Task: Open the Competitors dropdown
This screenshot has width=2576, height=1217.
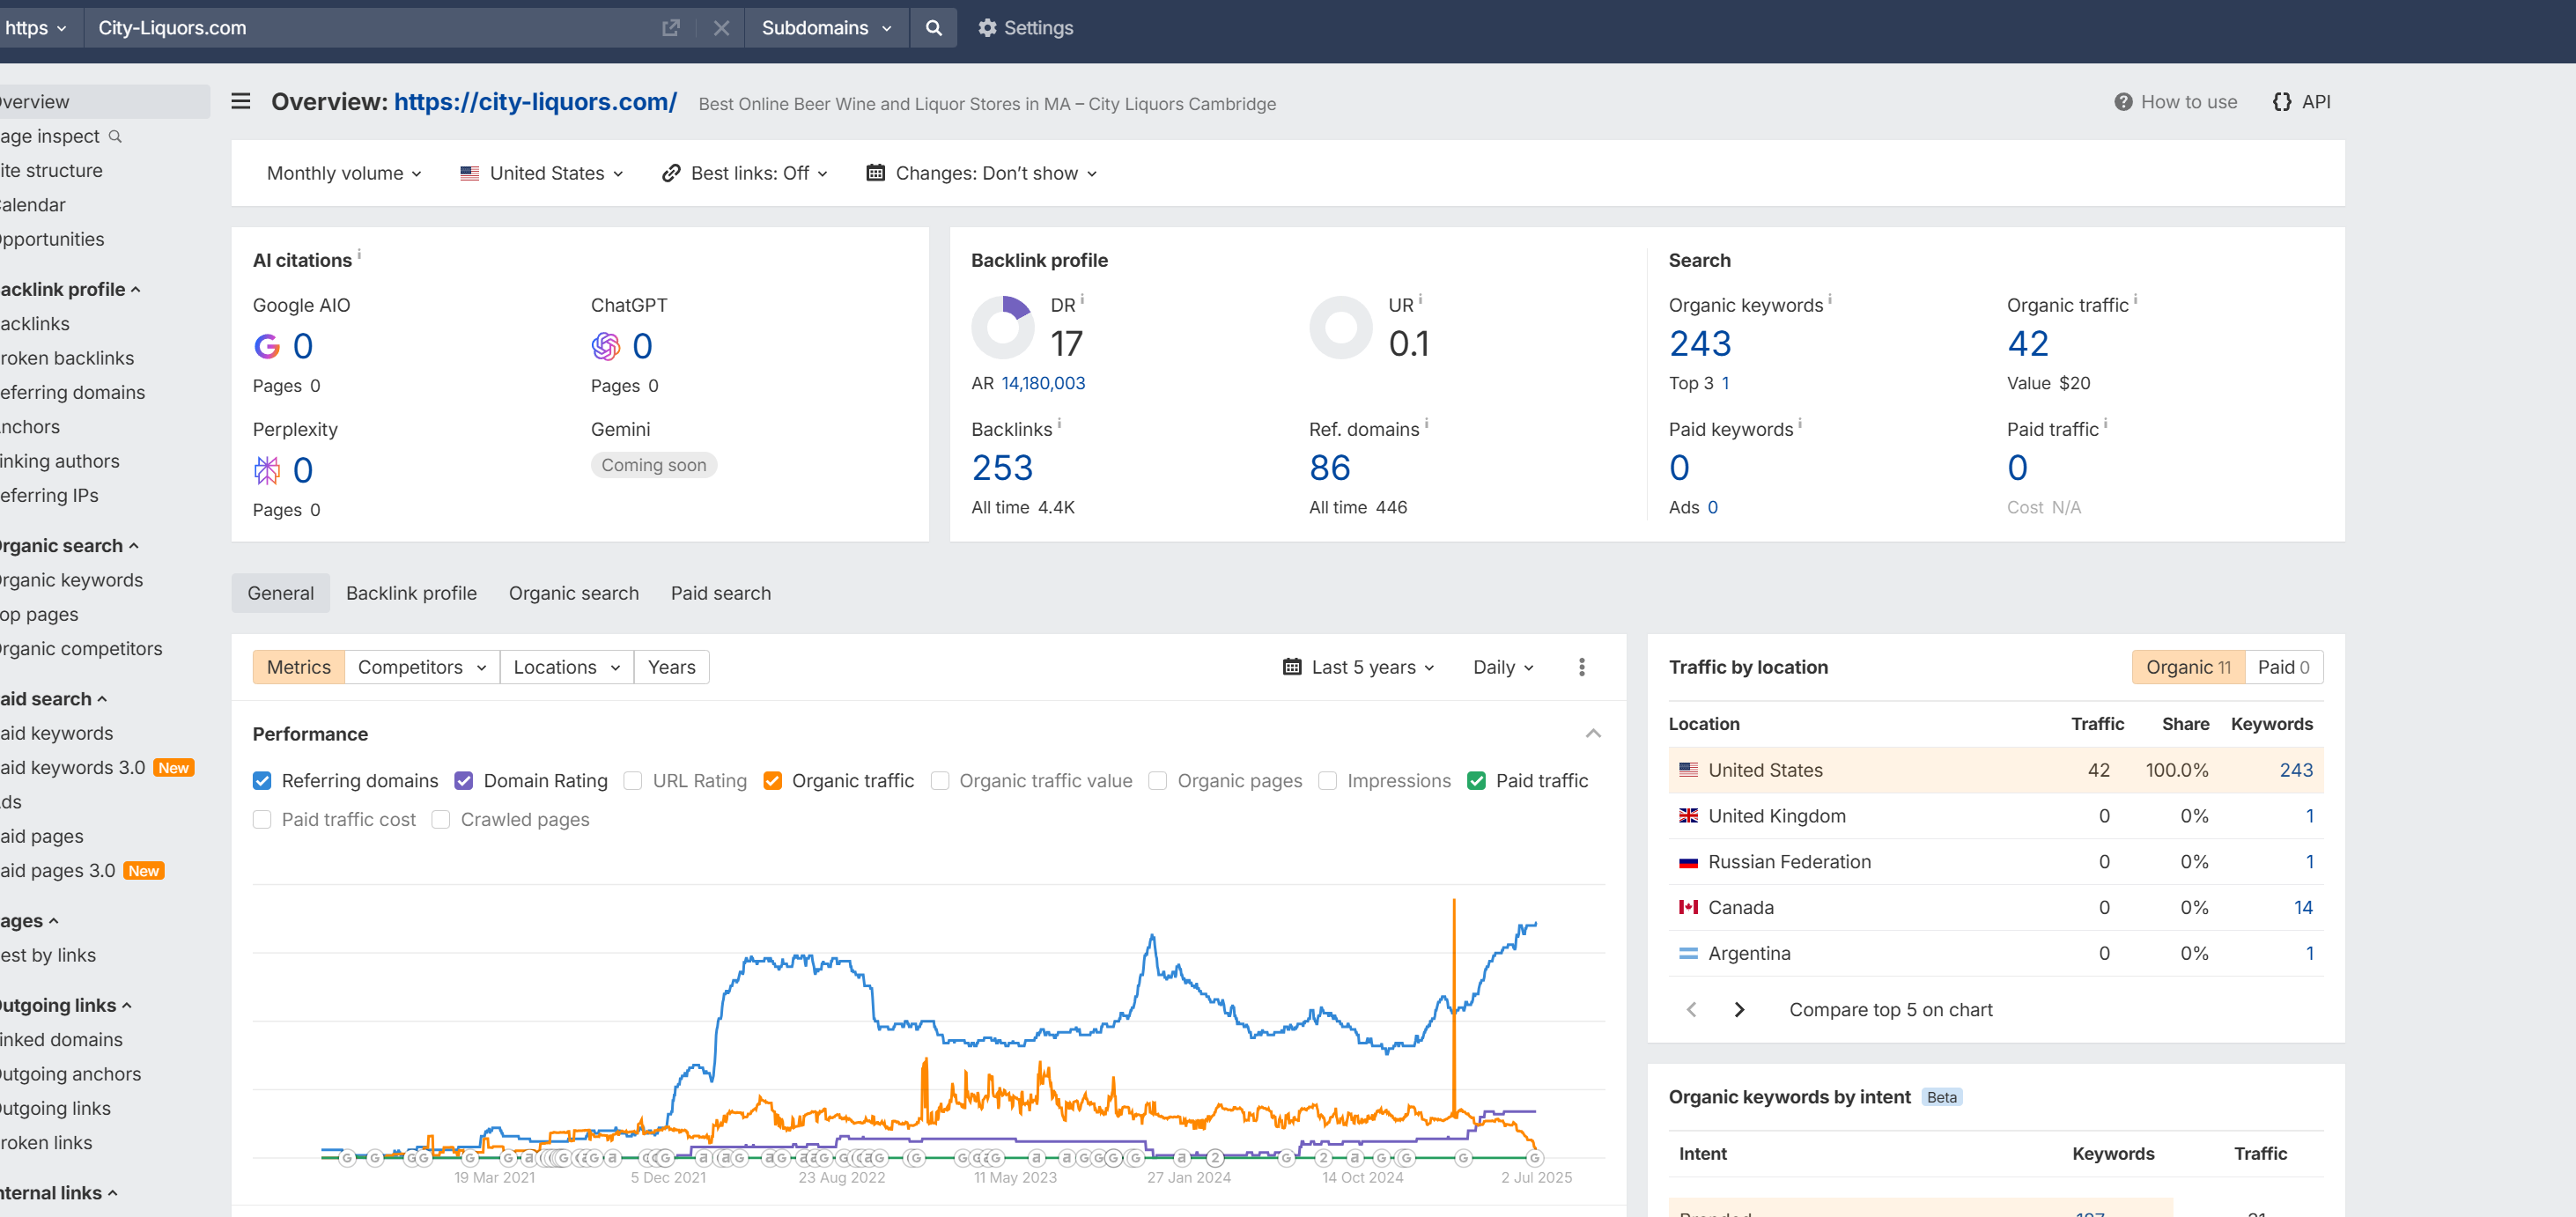Action: 422,667
